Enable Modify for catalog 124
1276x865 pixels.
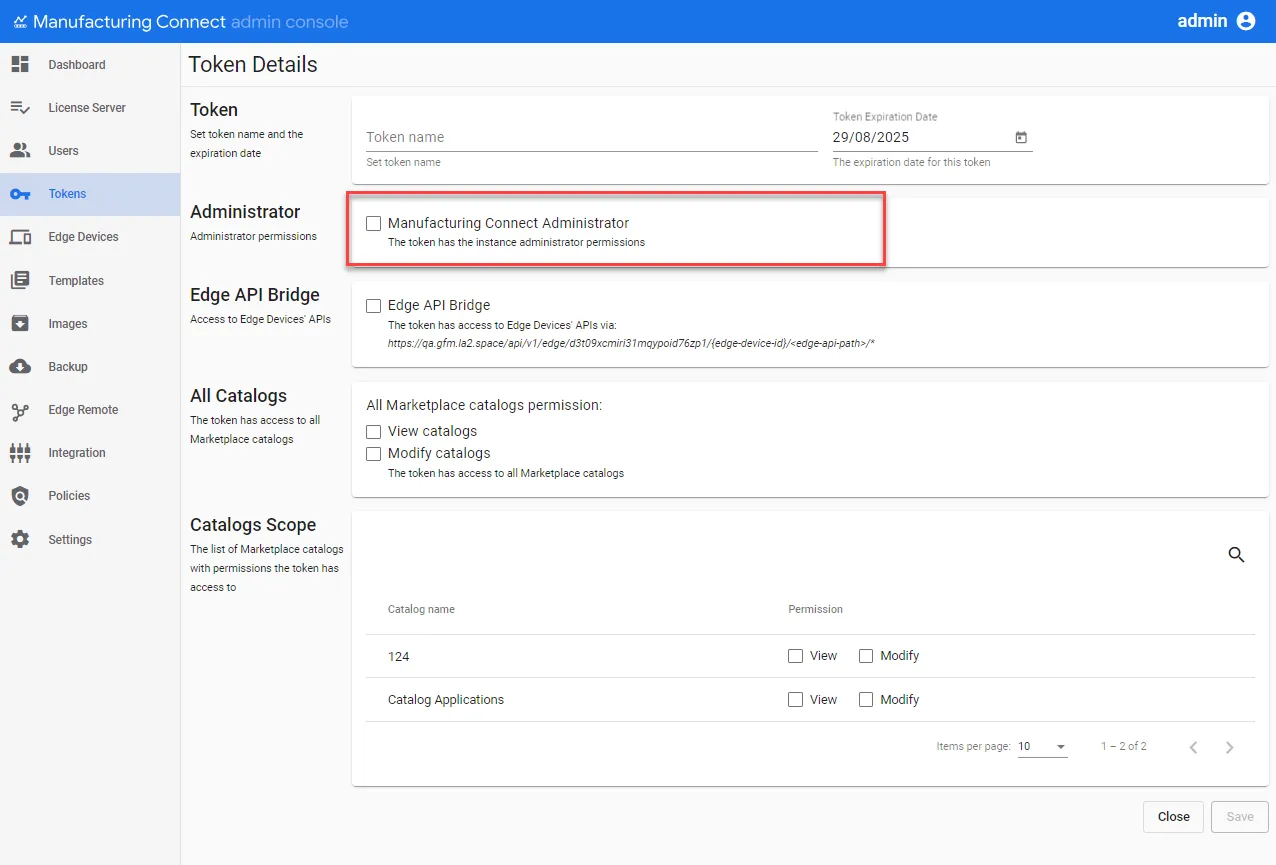tap(866, 656)
